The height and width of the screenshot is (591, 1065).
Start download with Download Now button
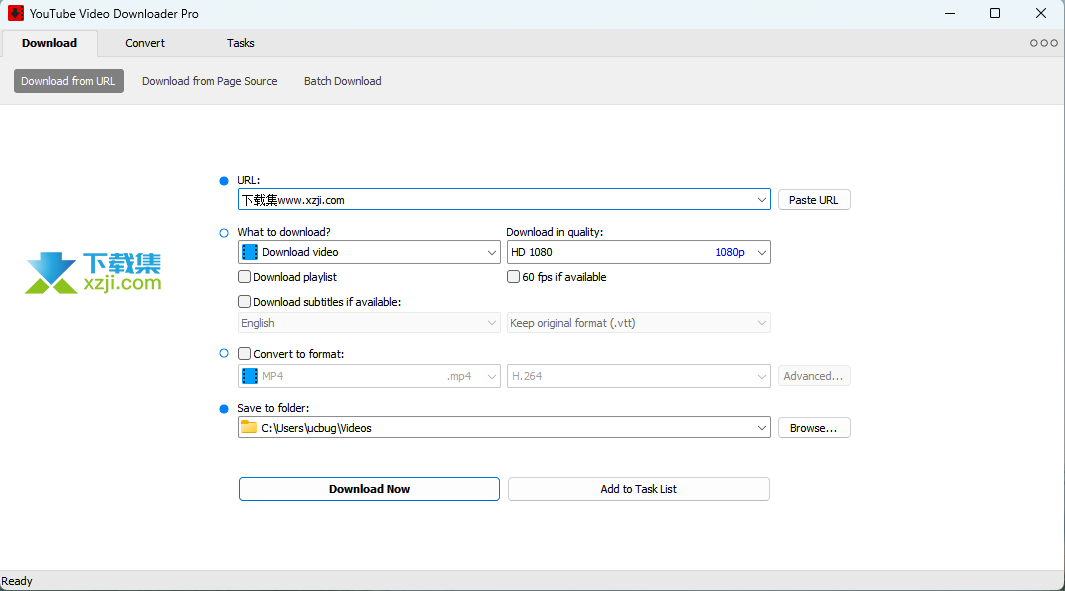369,489
